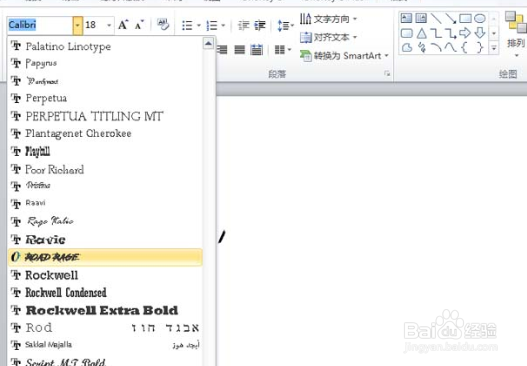Click the Decrease Font Size icon
The height and width of the screenshot is (366, 527).
click(x=139, y=25)
